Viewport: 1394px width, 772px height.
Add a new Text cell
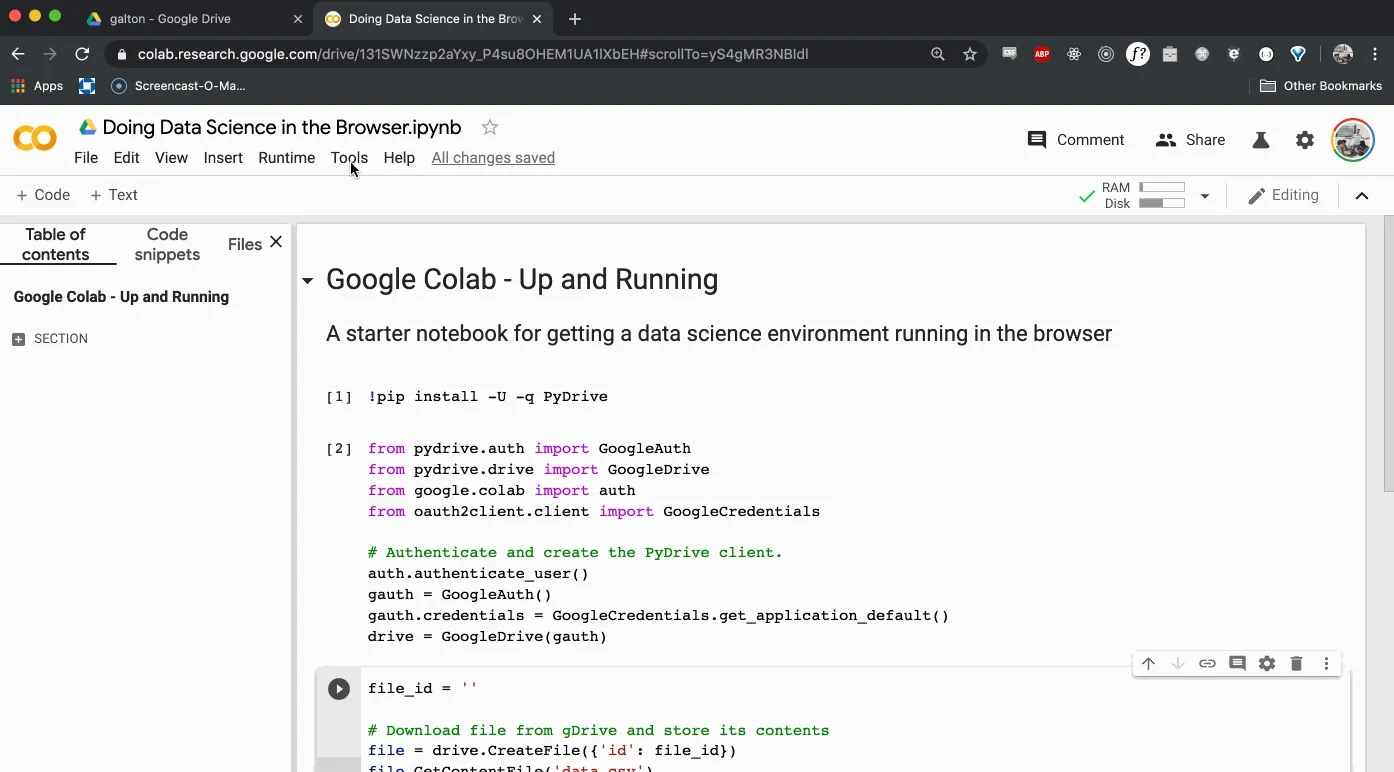pyautogui.click(x=114, y=195)
